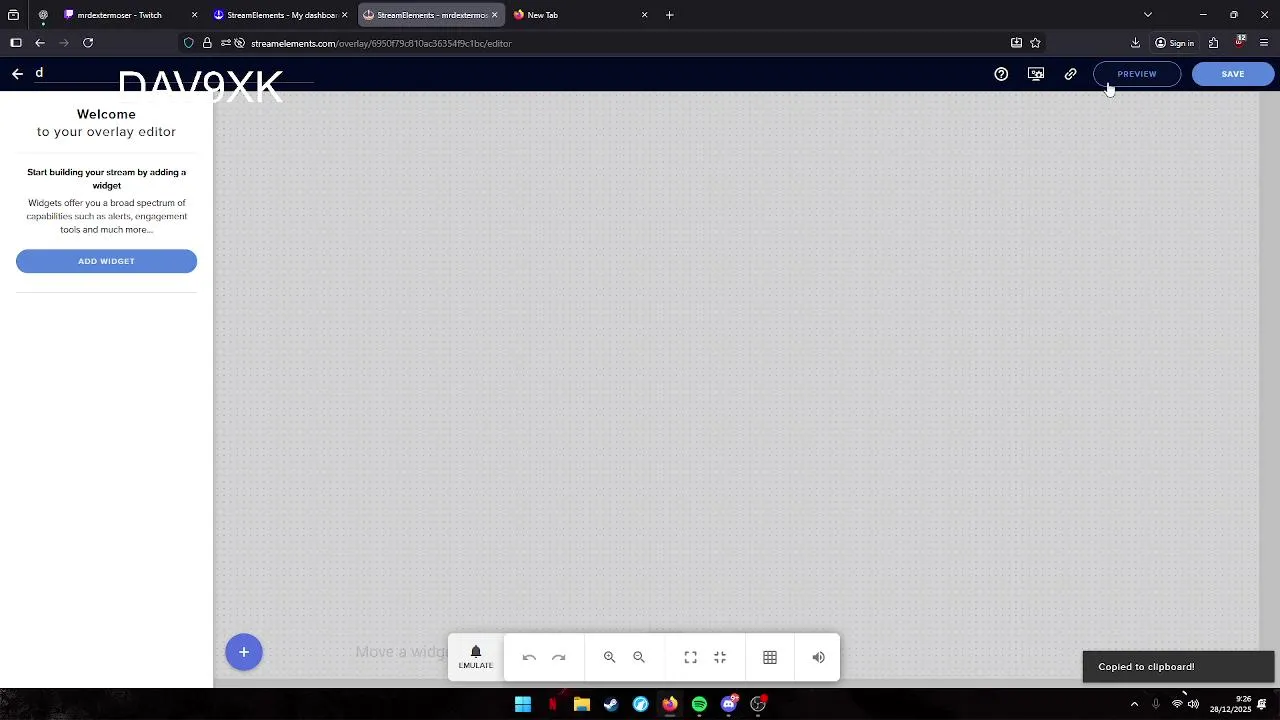Toggle the grid overlay icon

pyautogui.click(x=770, y=657)
